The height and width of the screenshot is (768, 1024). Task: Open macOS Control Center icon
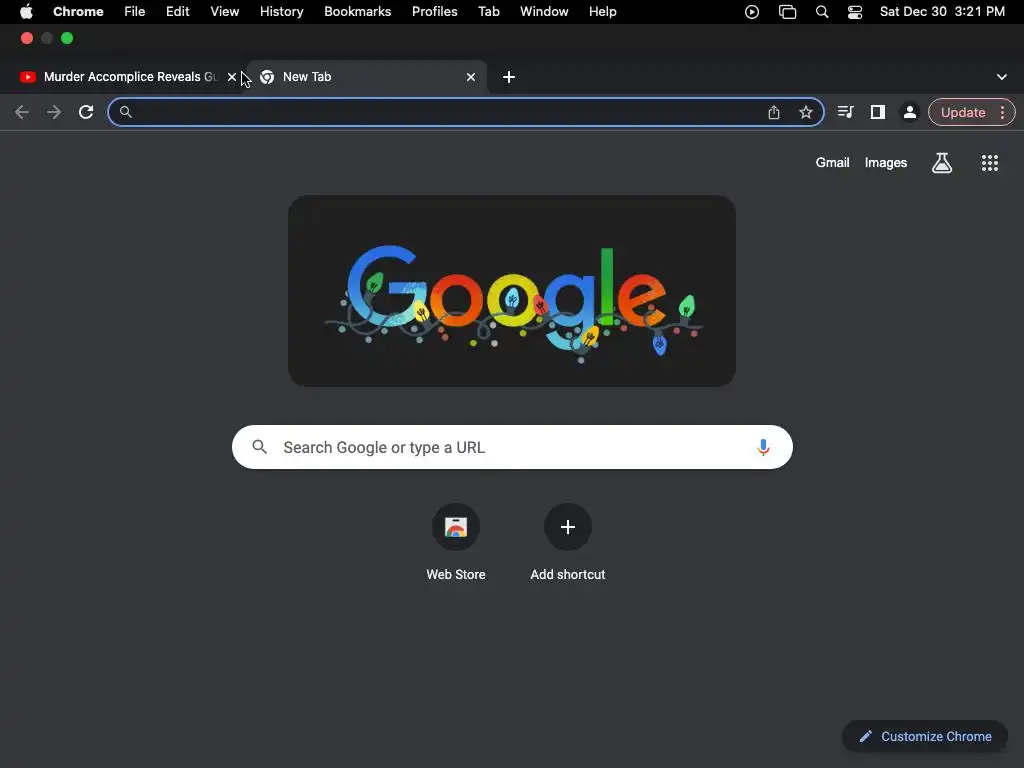point(855,12)
